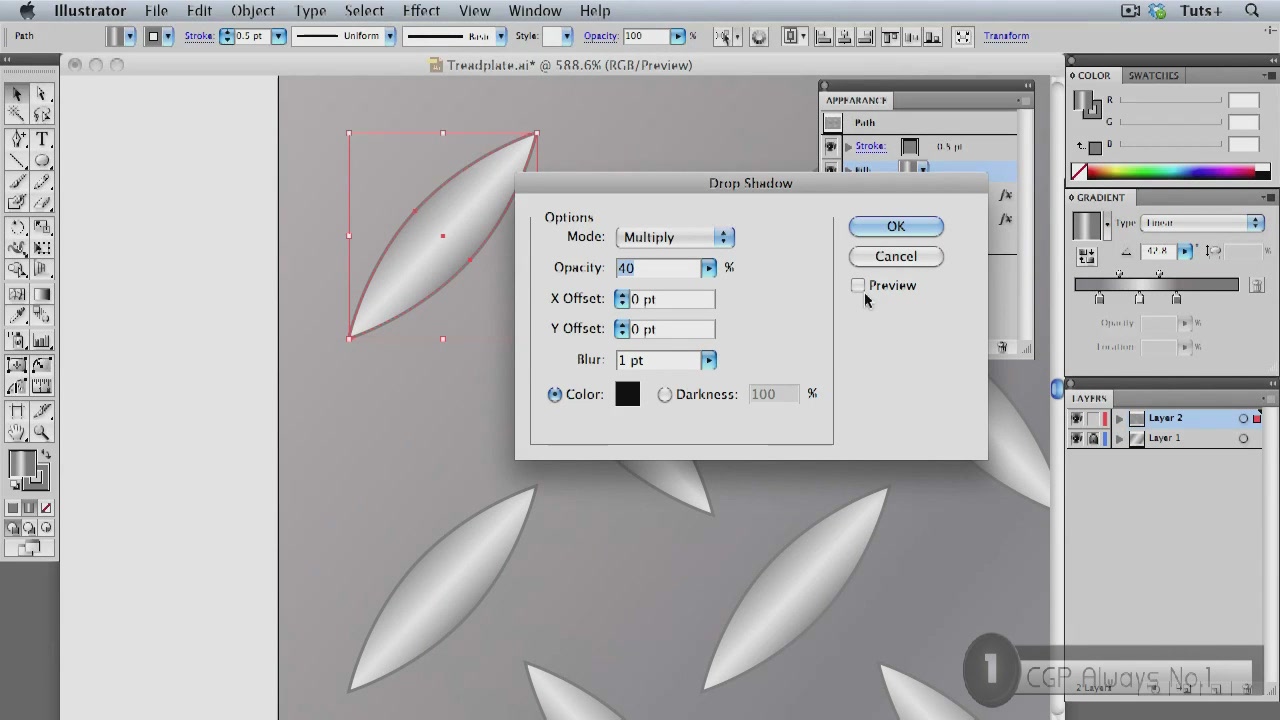Open the Effect menu
The height and width of the screenshot is (720, 1280).
tap(421, 11)
